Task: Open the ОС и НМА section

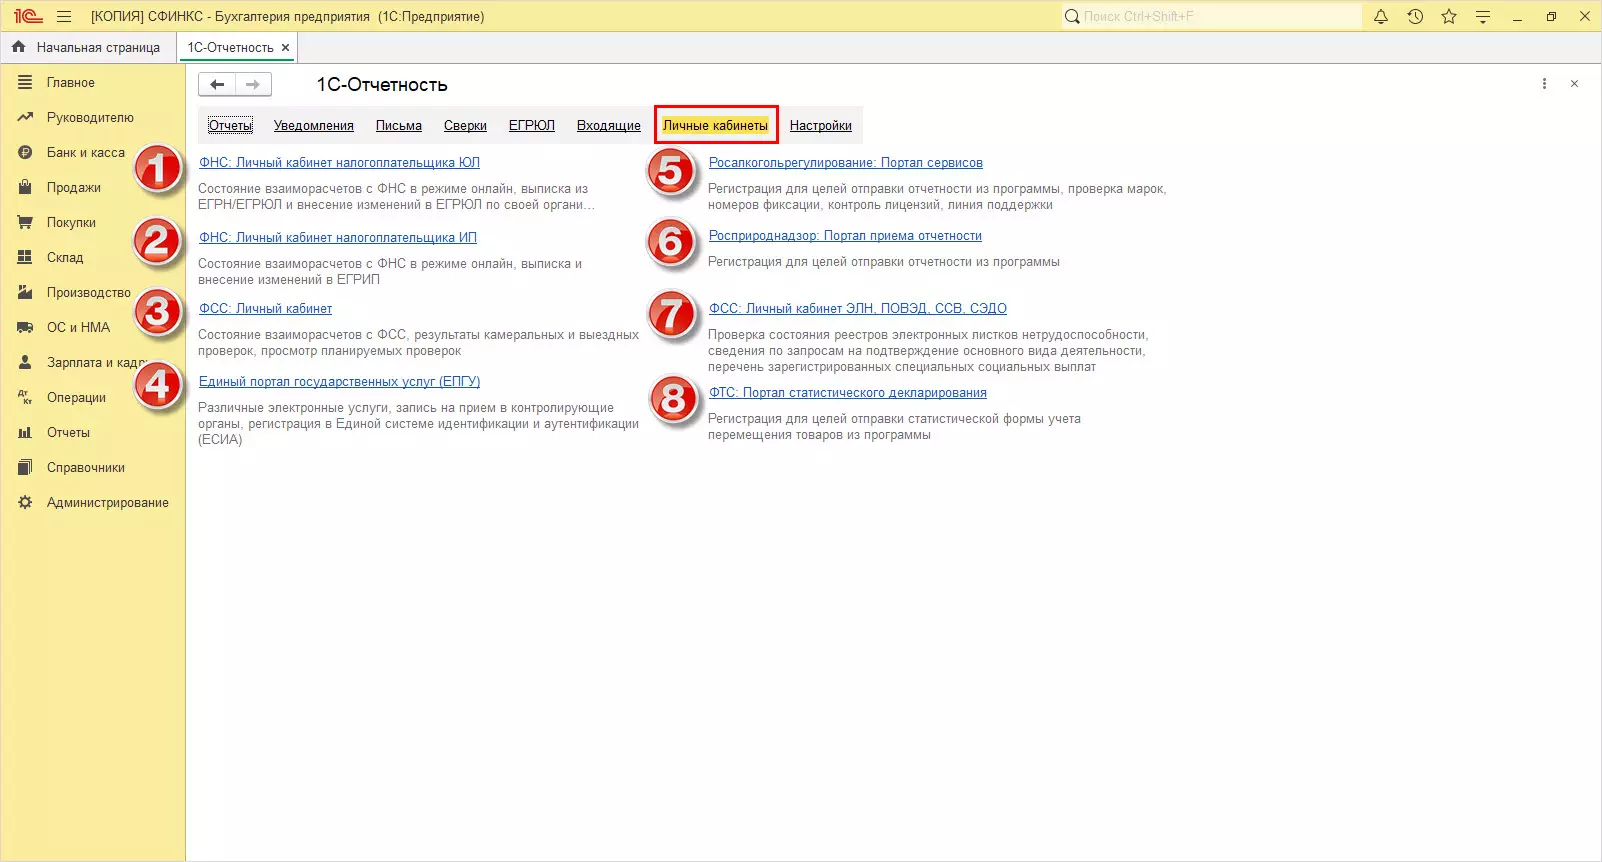Action: click(x=78, y=328)
